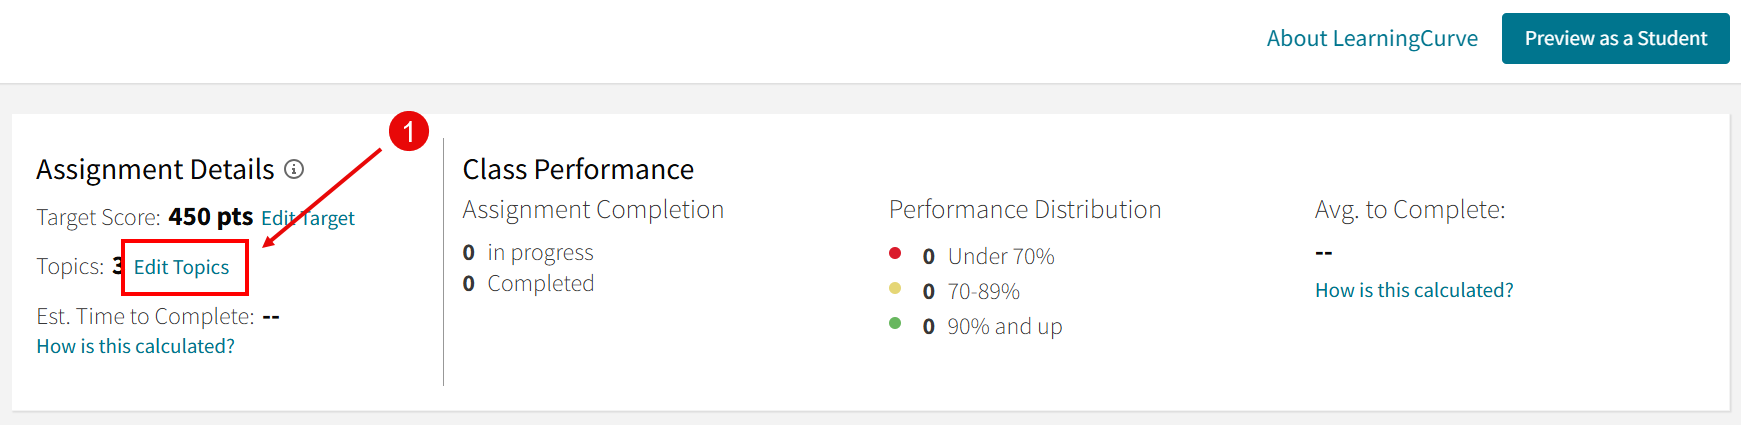
Task: Click the Assignment Completion subheading
Action: [x=593, y=209]
